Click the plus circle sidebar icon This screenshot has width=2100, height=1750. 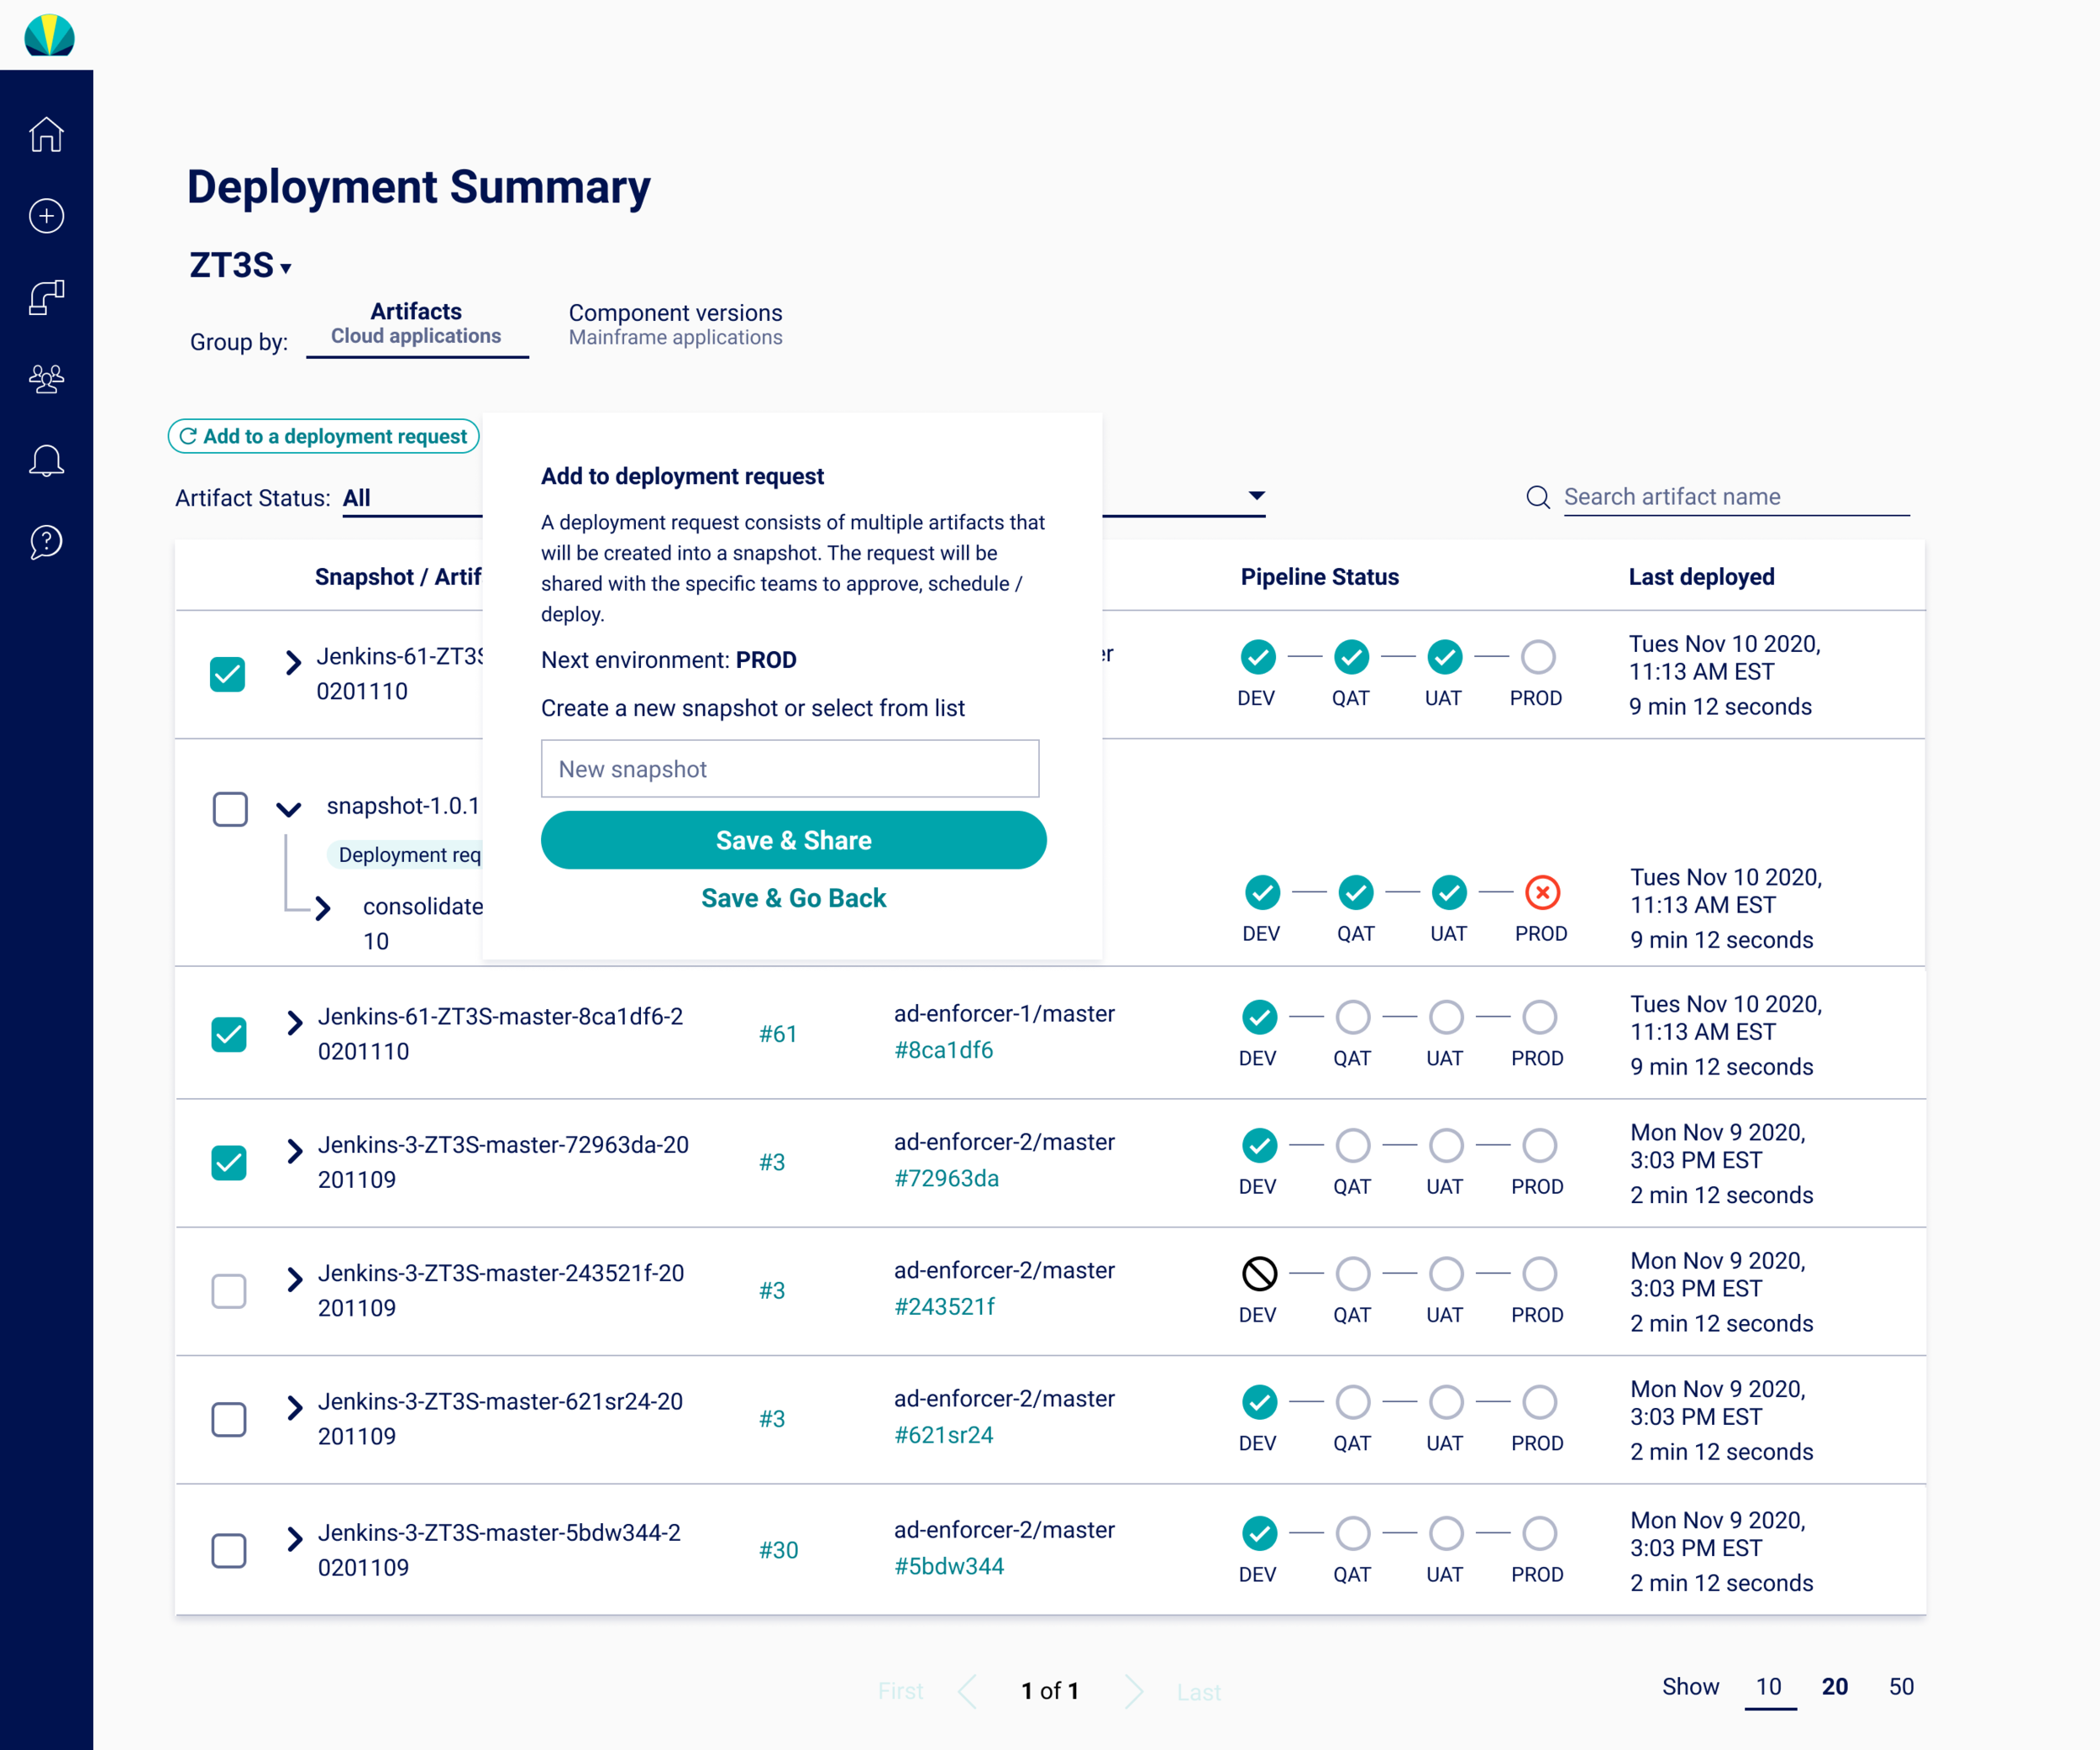(46, 216)
